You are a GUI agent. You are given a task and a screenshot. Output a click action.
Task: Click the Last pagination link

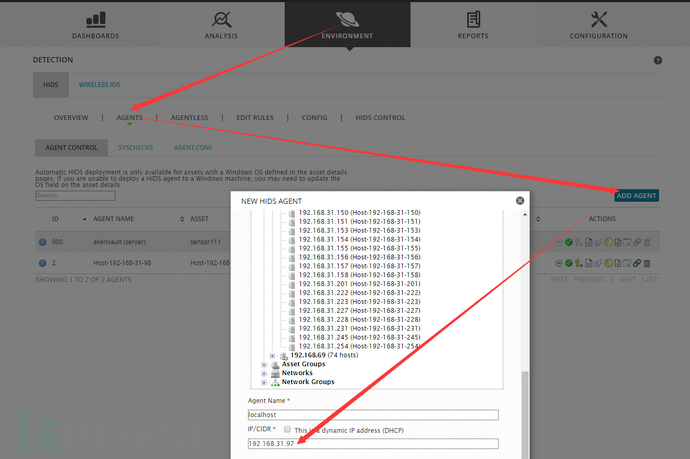649,279
